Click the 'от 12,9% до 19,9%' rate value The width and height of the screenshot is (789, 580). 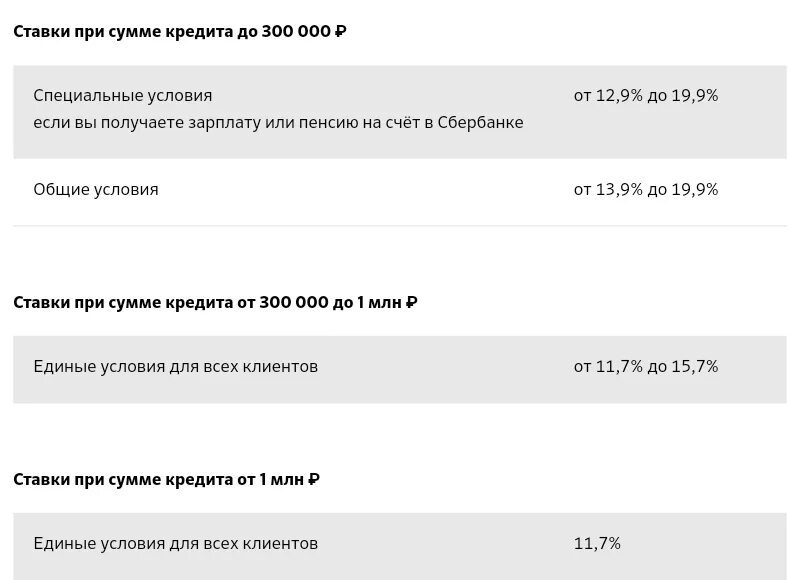click(x=646, y=96)
